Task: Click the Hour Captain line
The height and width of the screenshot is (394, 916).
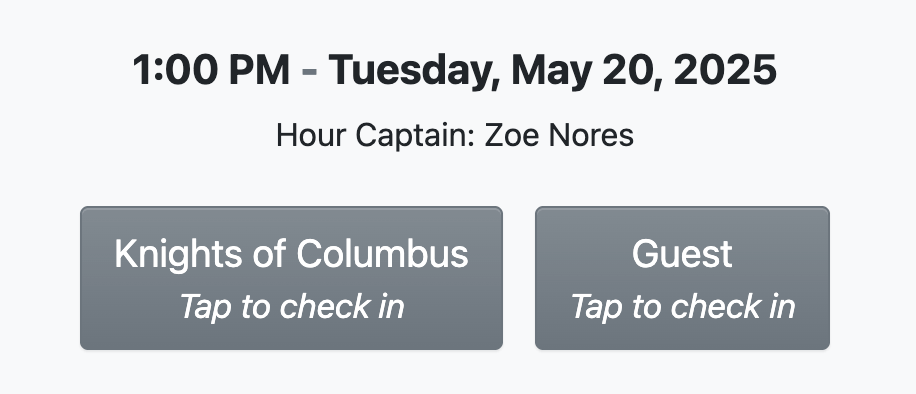Action: 455,136
